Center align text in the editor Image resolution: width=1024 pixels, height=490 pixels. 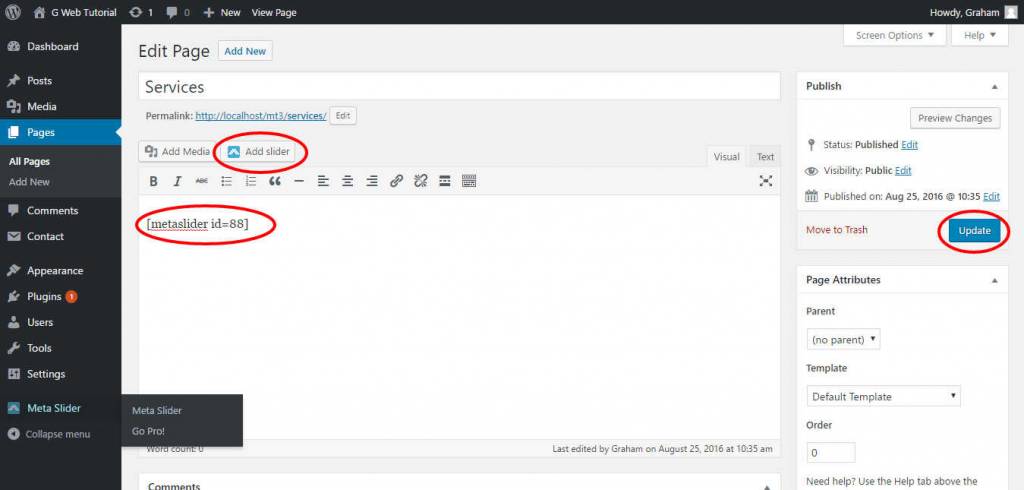347,181
